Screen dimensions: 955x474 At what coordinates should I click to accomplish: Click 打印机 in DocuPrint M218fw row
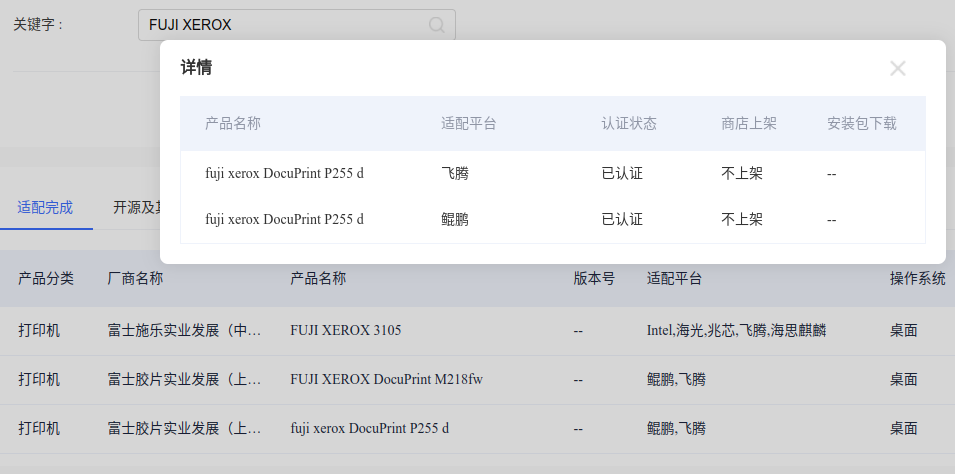point(39,380)
